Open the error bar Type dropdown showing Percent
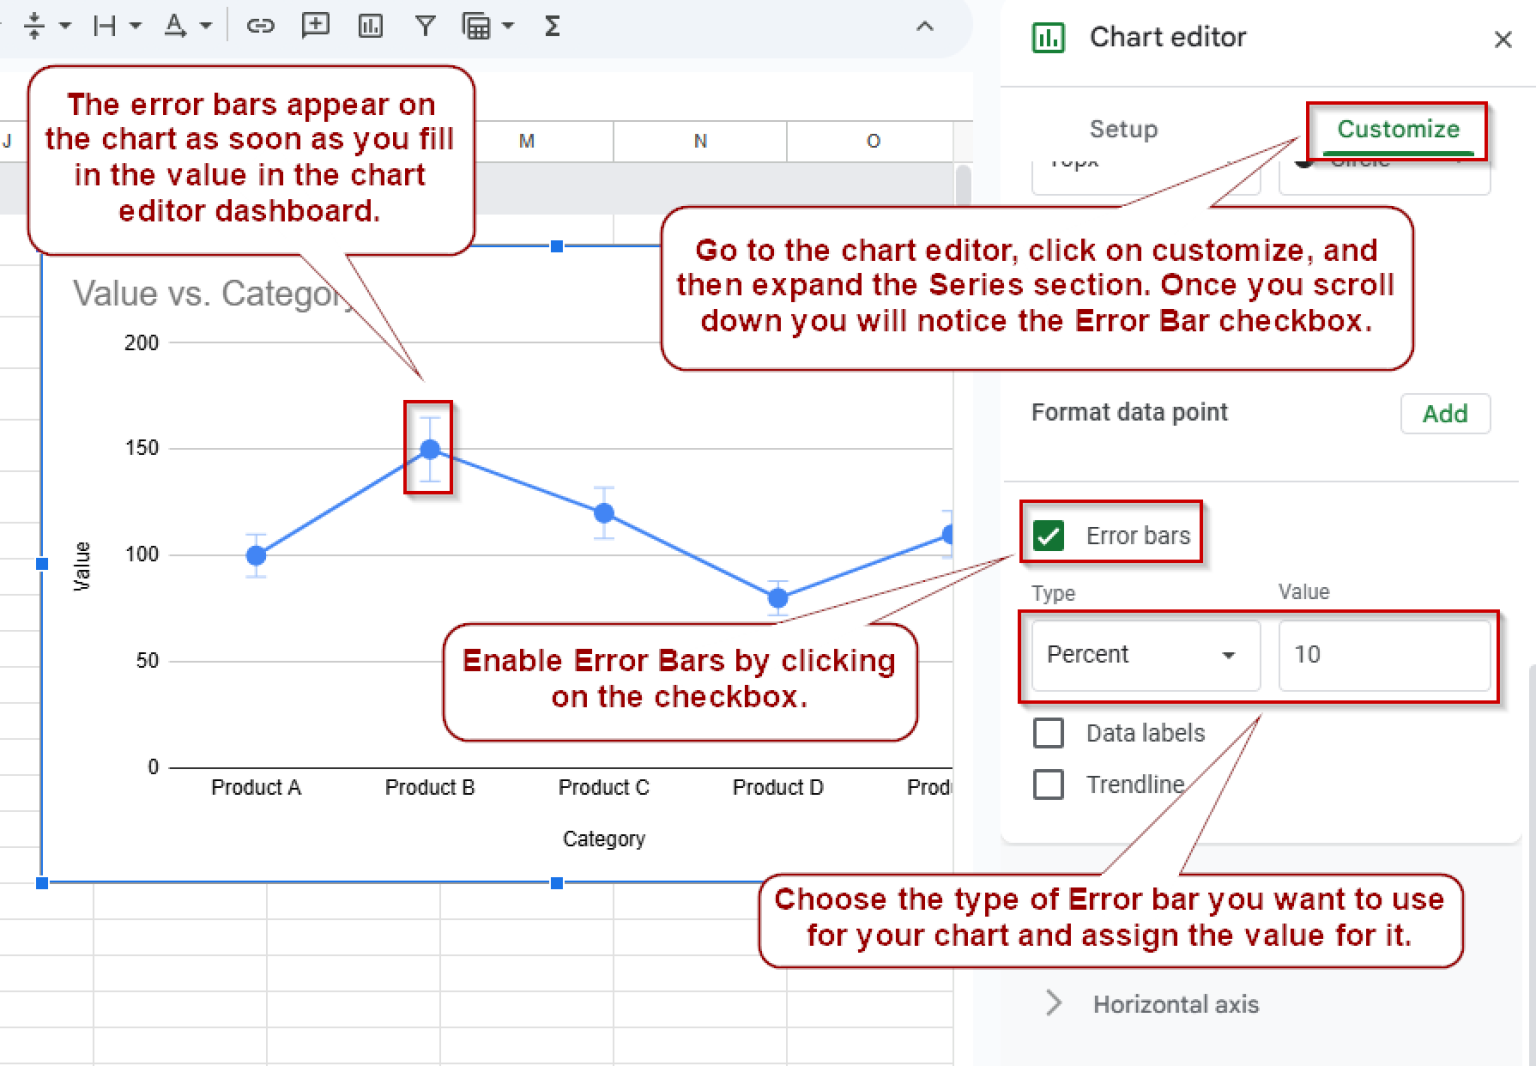This screenshot has height=1066, width=1536. click(x=1144, y=655)
